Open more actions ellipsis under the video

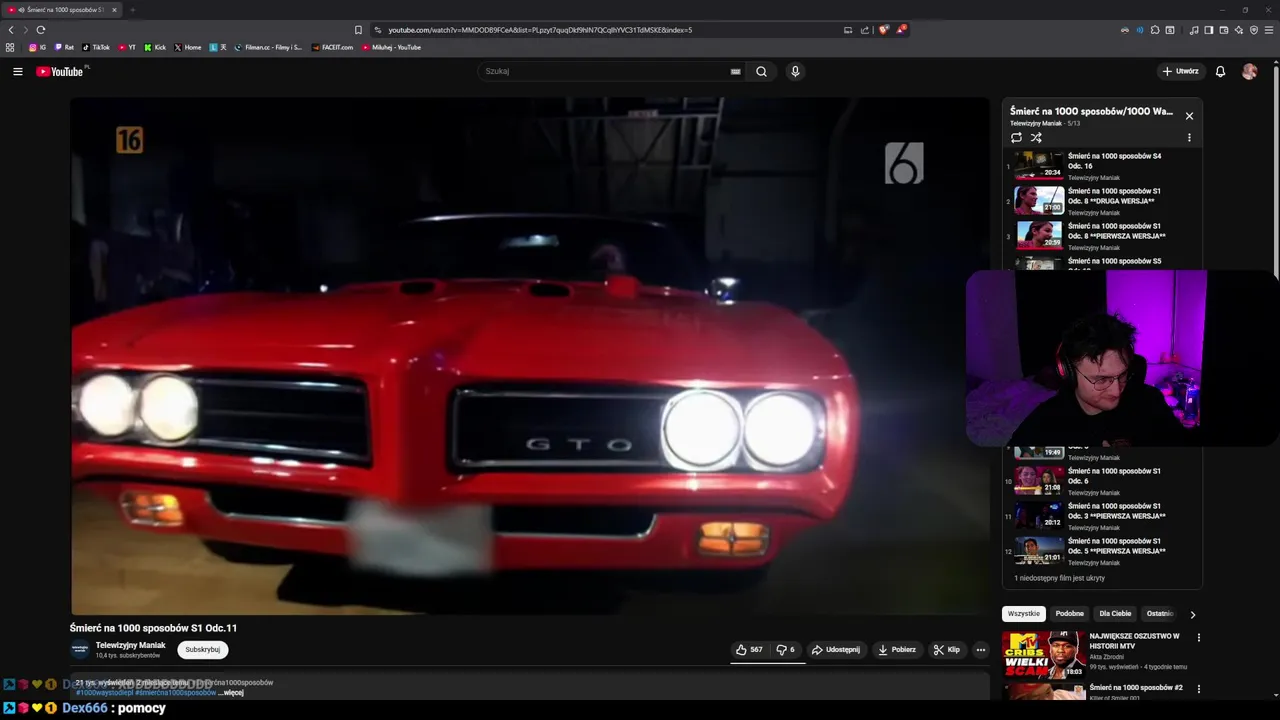point(980,649)
